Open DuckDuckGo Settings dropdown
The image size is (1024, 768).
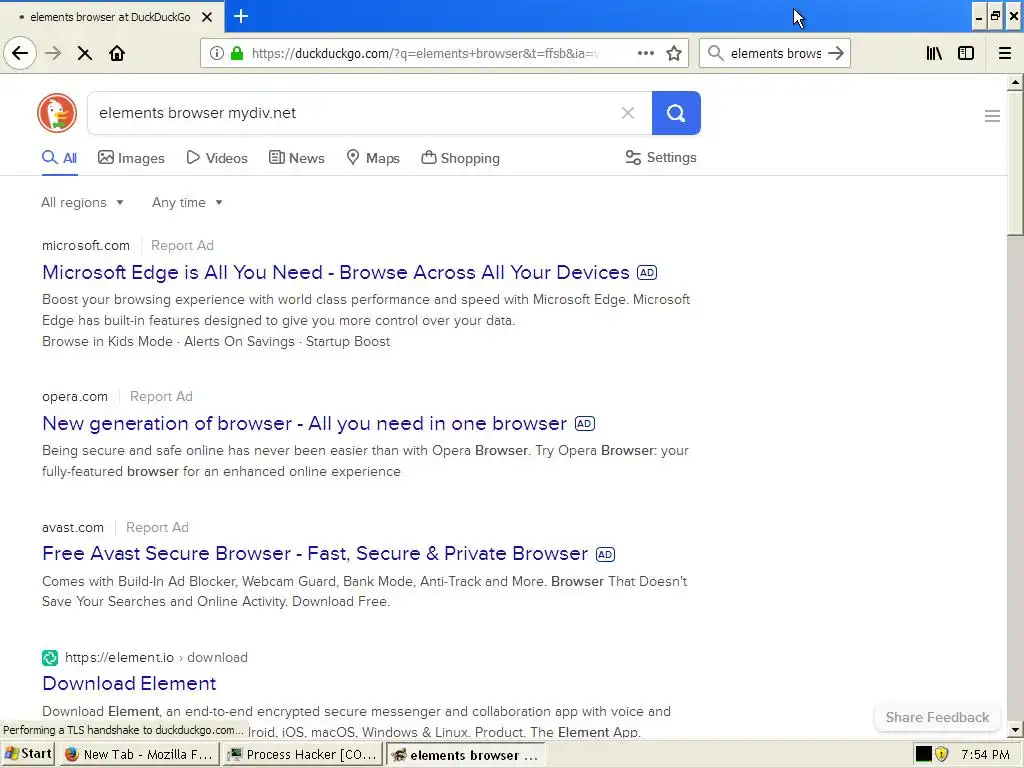661,157
